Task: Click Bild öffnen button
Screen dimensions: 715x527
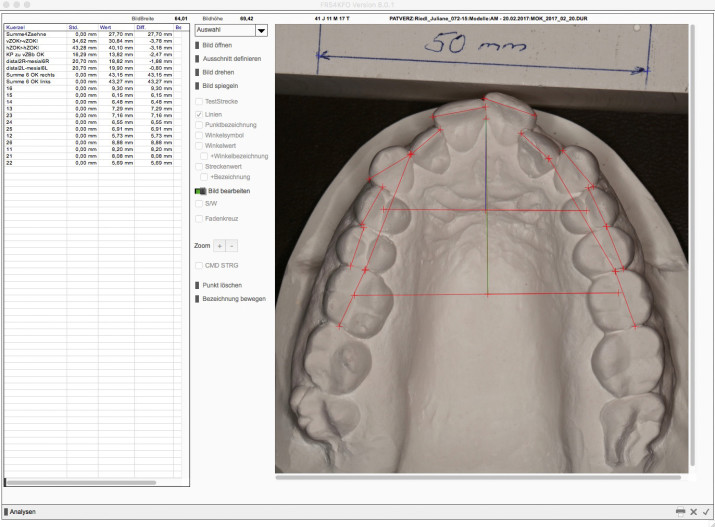Action: (214, 45)
